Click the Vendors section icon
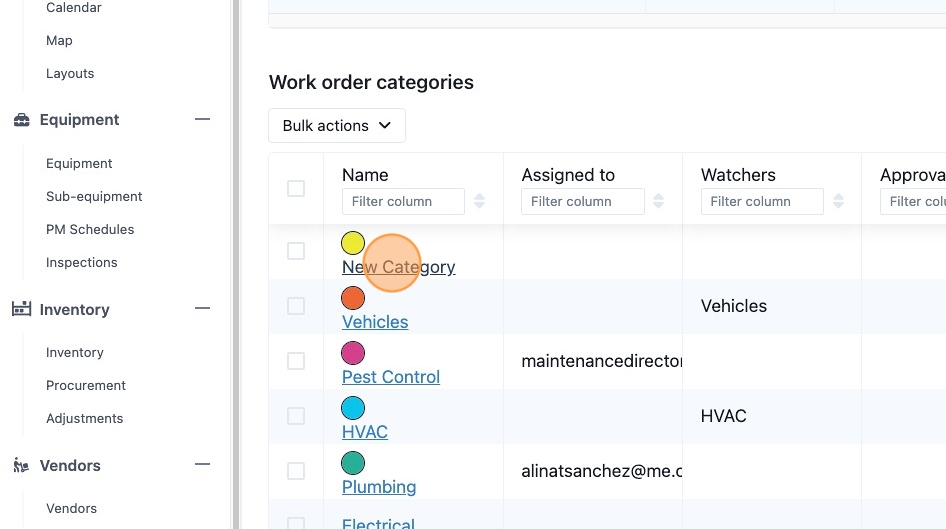Image resolution: width=946 pixels, height=529 pixels. click(21, 465)
